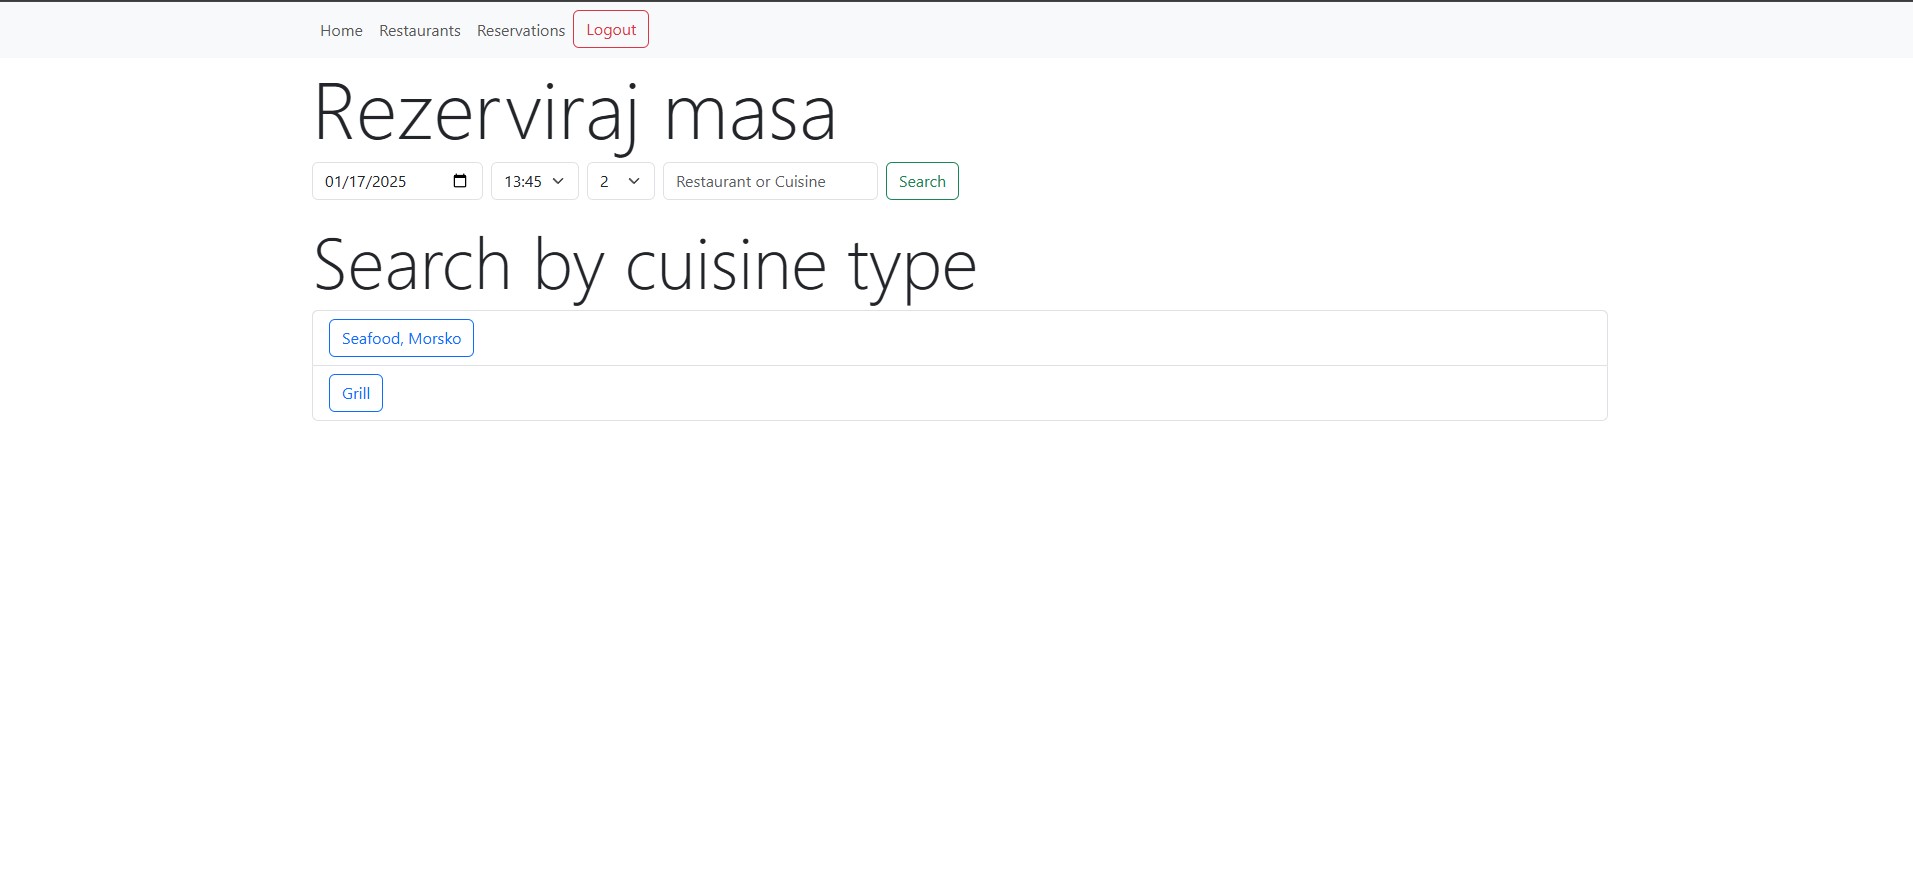Select the year 2025 in date field
1913x886 pixels.
point(389,181)
